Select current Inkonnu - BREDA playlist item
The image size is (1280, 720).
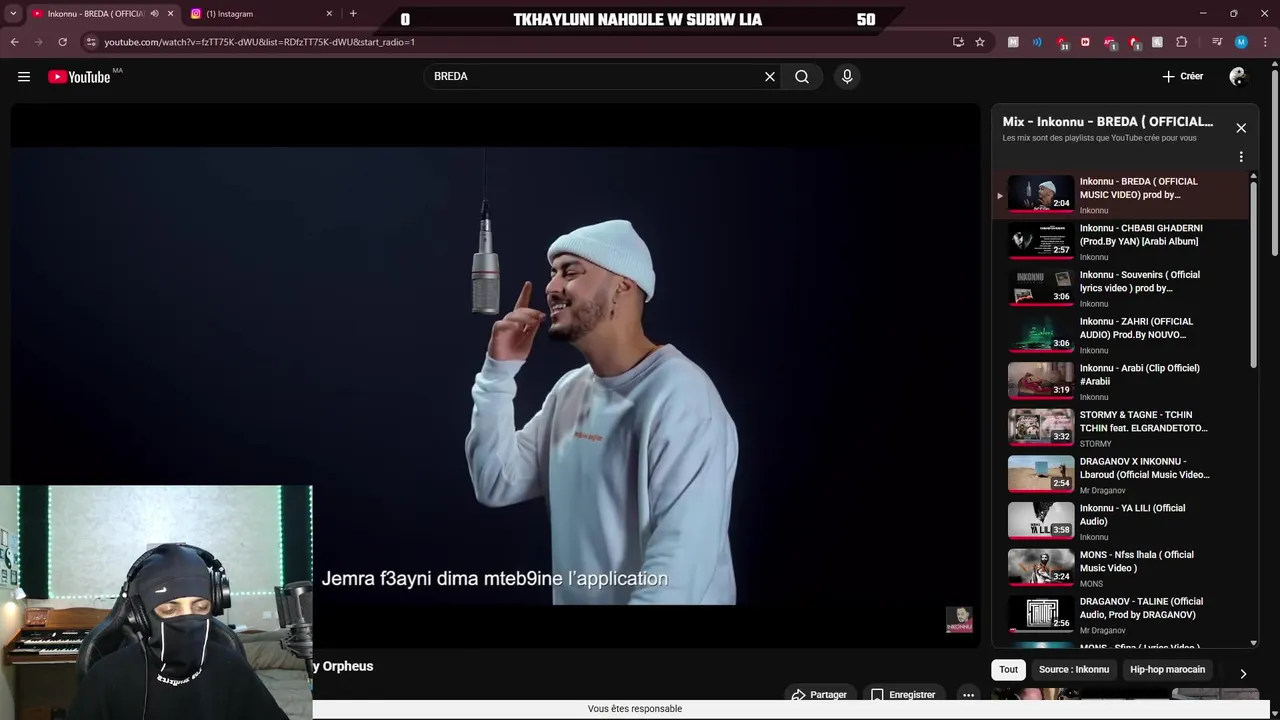tap(1121, 195)
